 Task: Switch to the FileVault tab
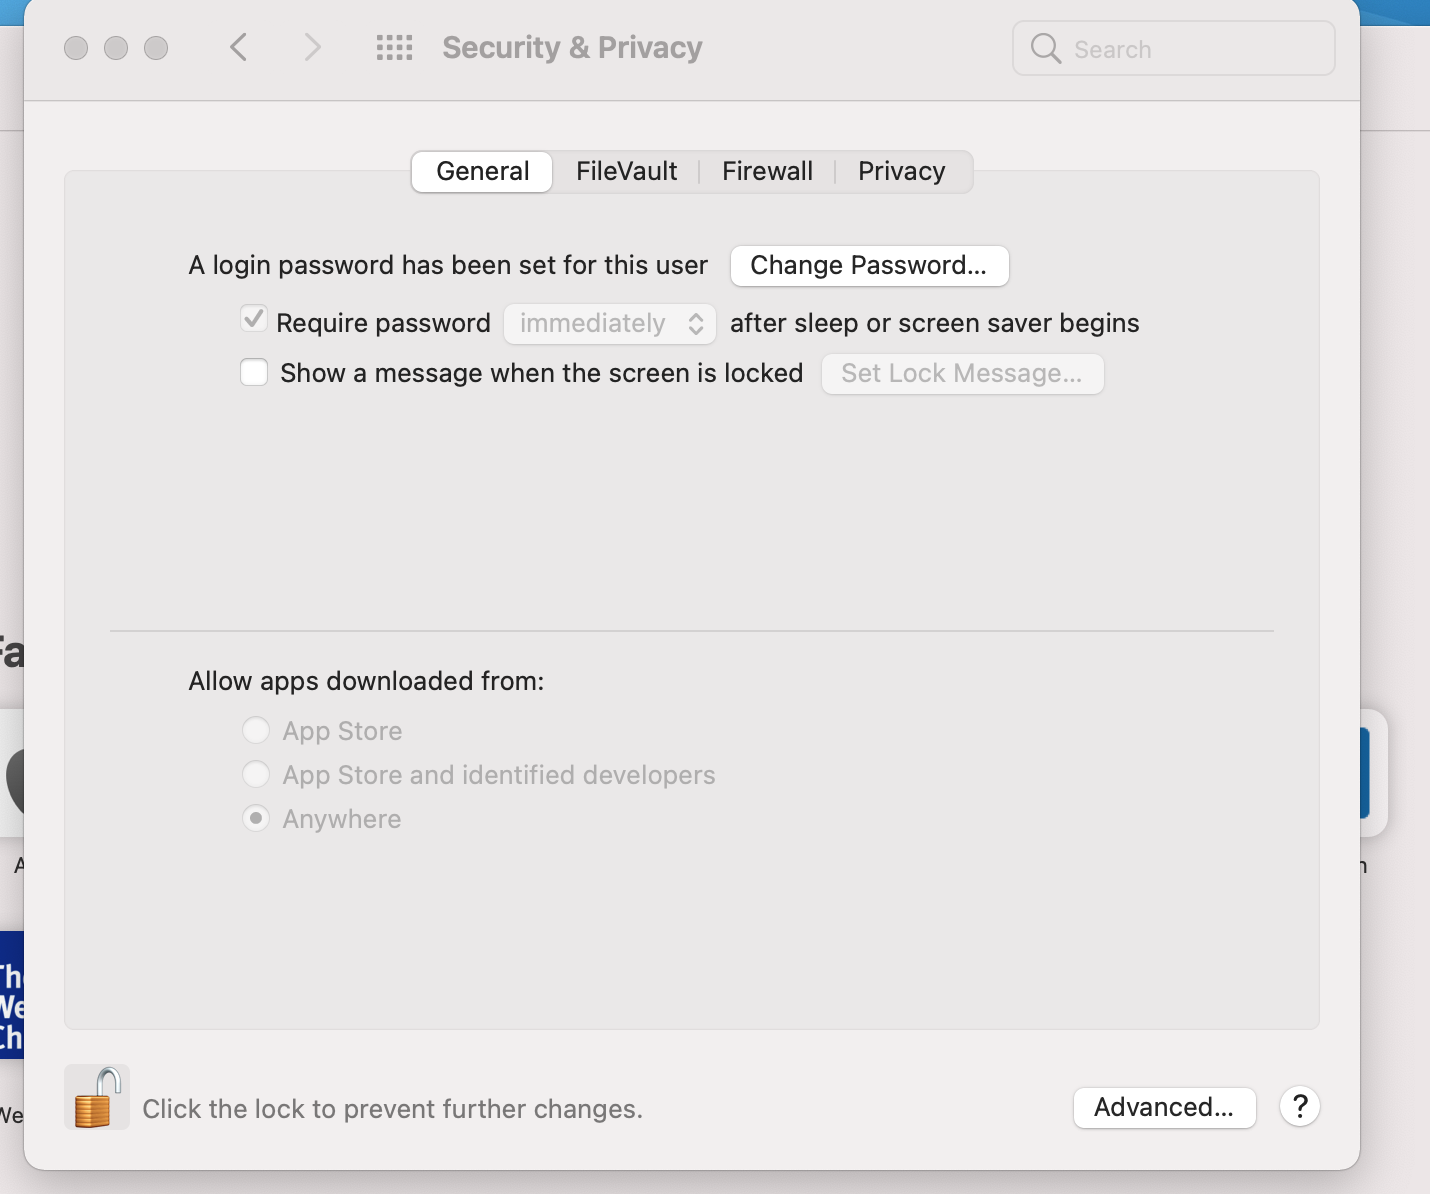click(x=626, y=172)
